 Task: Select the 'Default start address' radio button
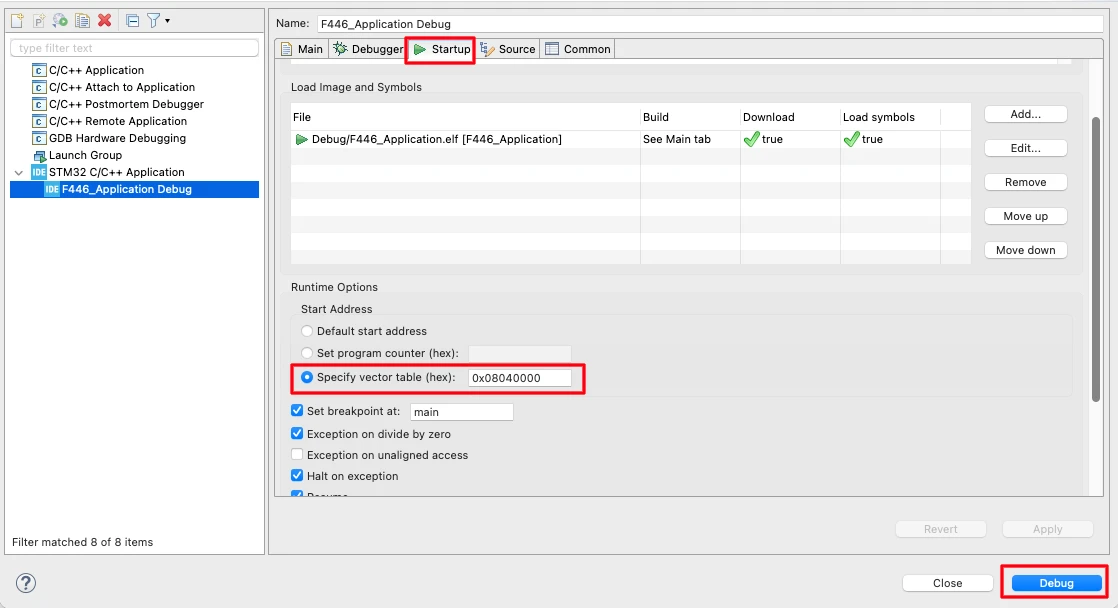306,331
